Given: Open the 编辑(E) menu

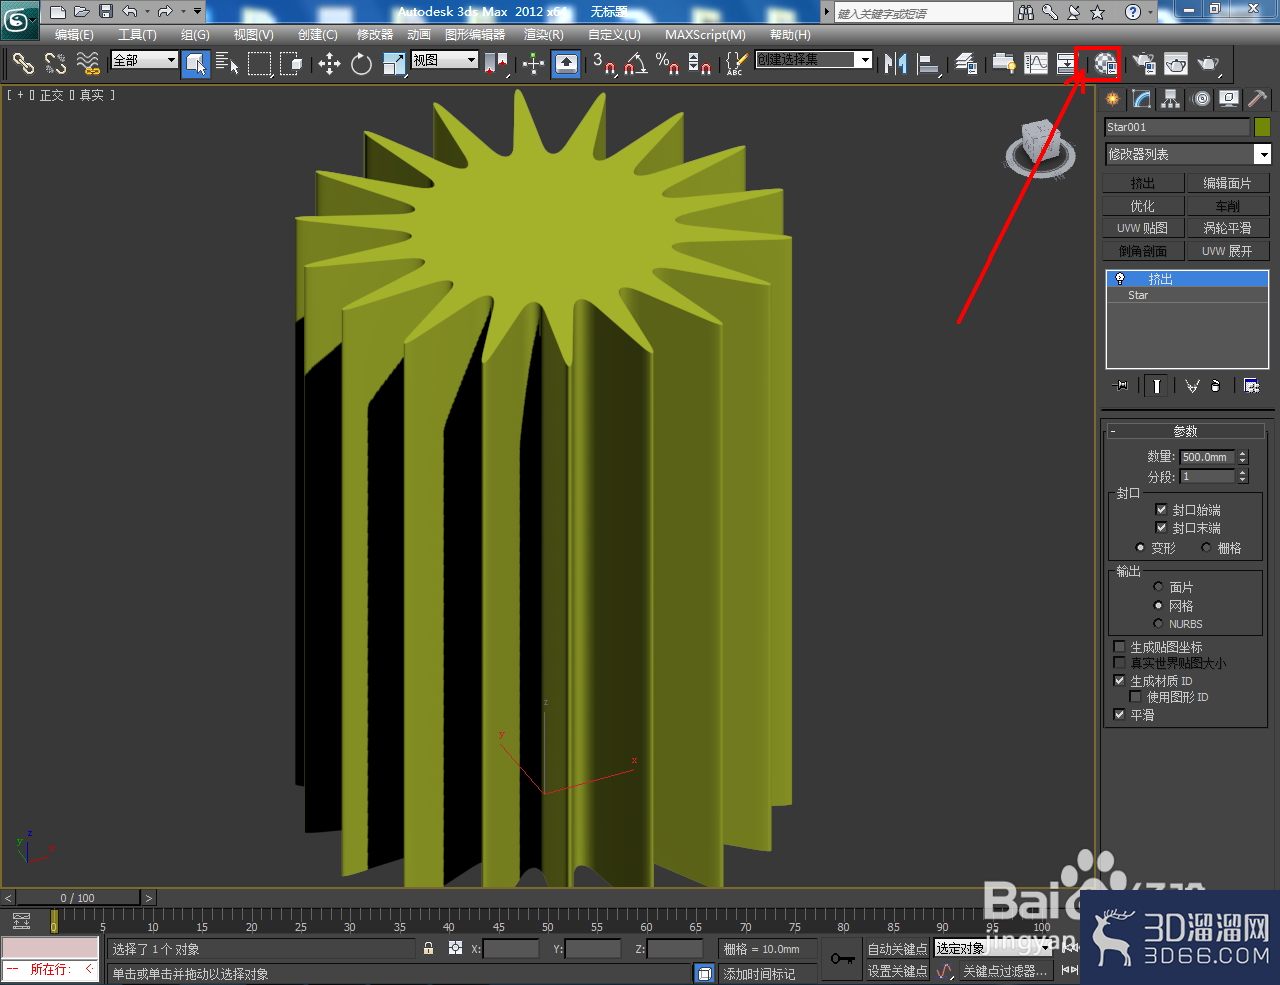Looking at the screenshot, I should (x=74, y=34).
